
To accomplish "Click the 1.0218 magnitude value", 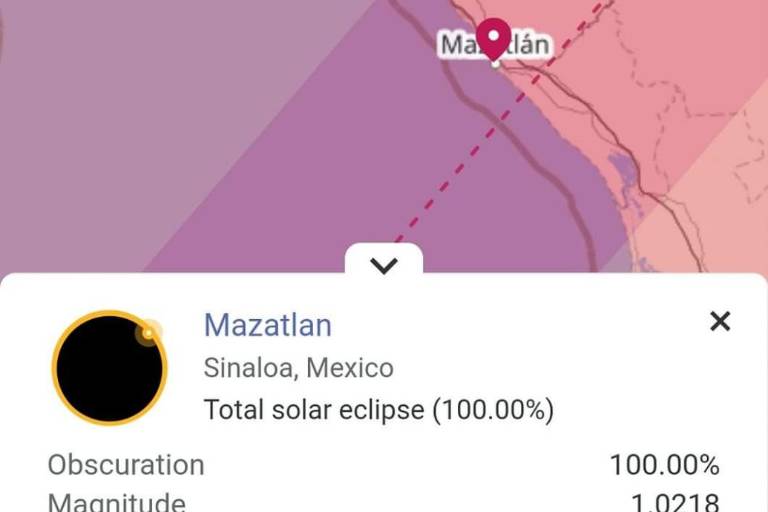I will [x=674, y=503].
